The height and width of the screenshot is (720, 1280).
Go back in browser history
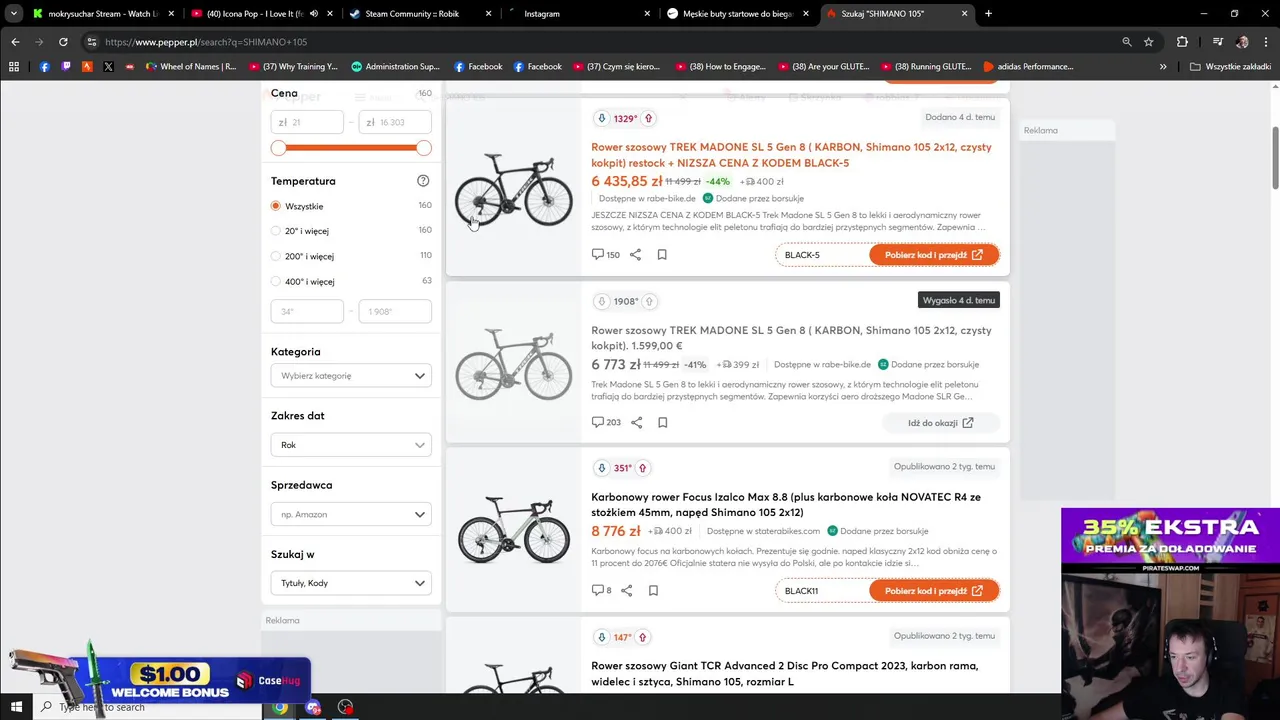pos(15,42)
